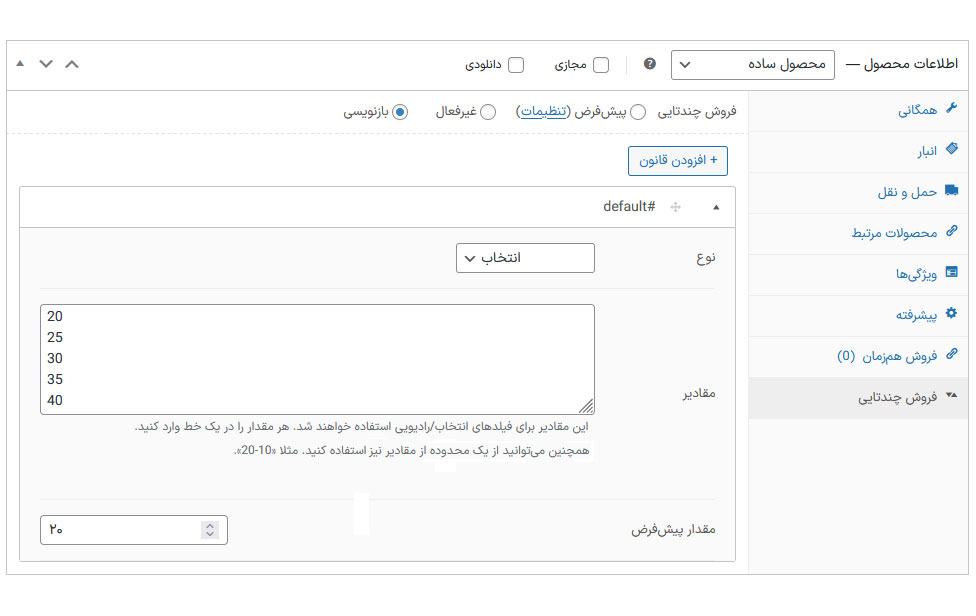Go to the ویژگی‌ها tab

(858, 275)
